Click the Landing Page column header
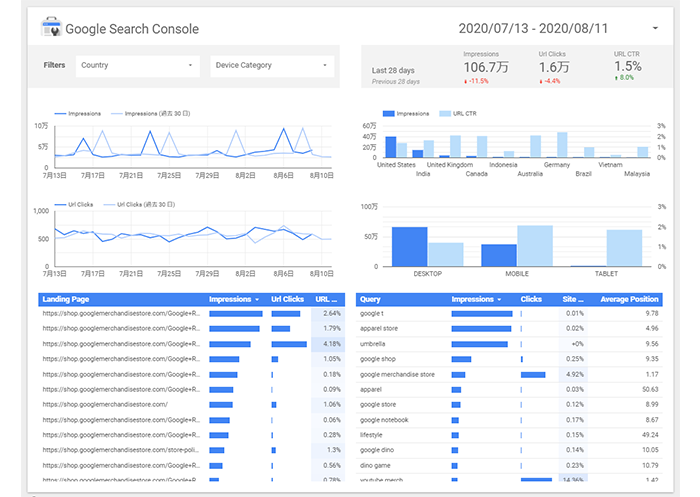700x497 pixels. [66, 299]
